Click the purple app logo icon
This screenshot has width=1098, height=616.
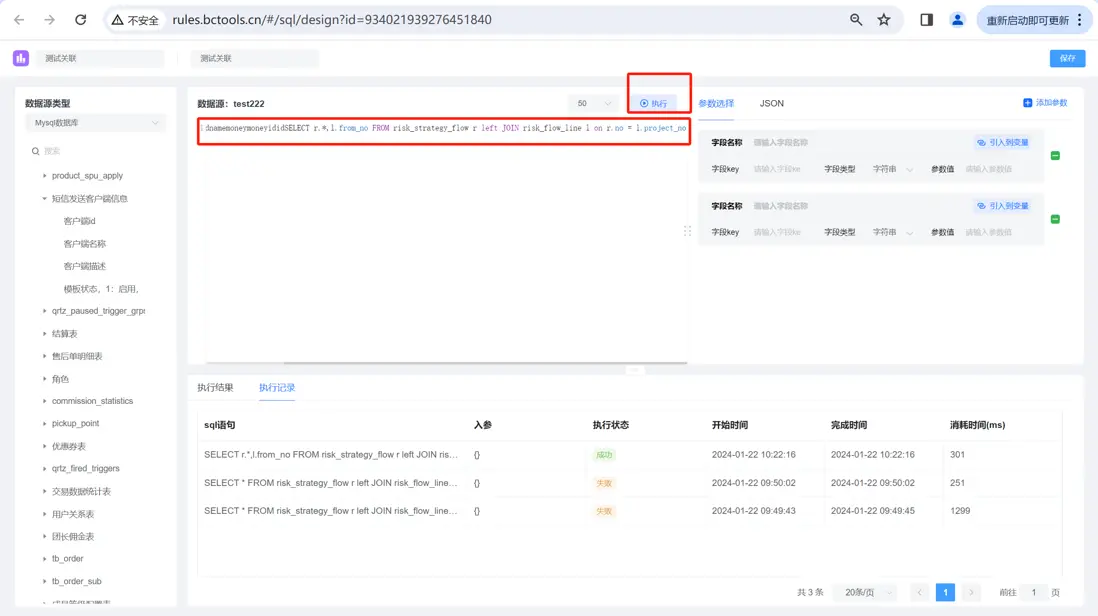[x=21, y=58]
